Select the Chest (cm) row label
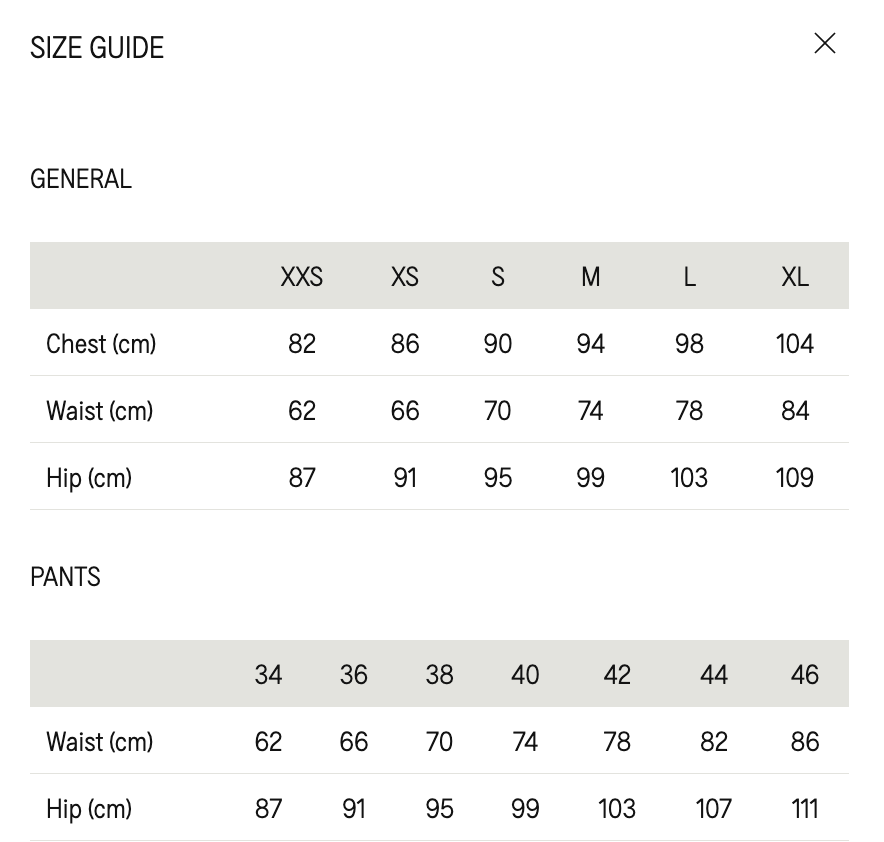 pos(101,344)
